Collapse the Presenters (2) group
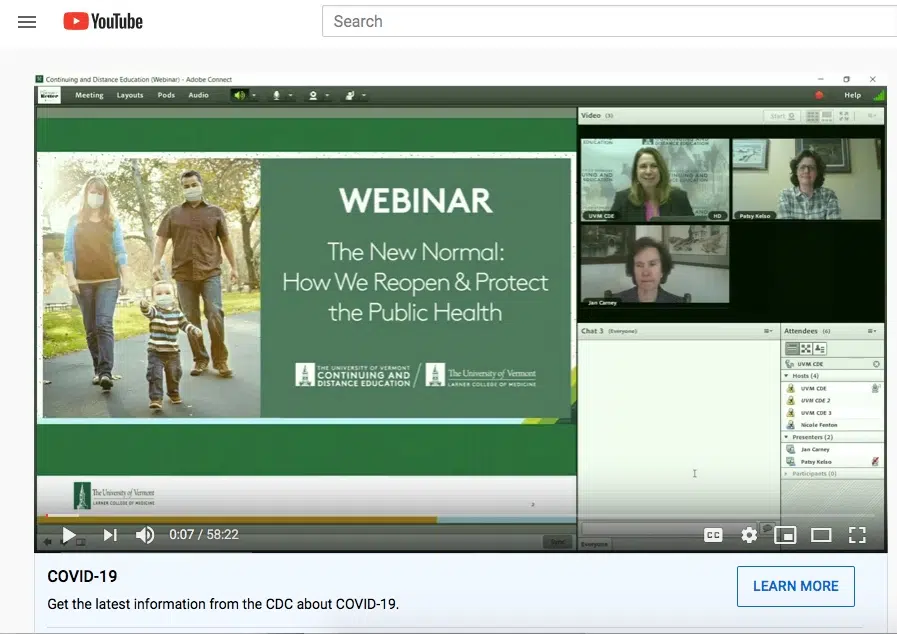Viewport: 897px width, 634px height. [787, 437]
